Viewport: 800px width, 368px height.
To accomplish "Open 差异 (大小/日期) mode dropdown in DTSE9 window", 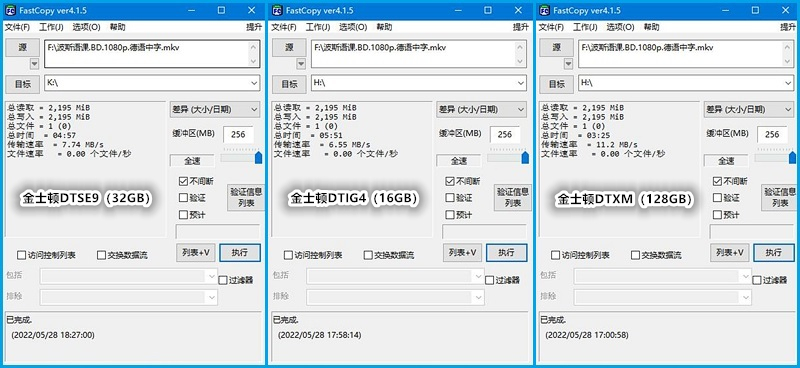I will click(215, 109).
